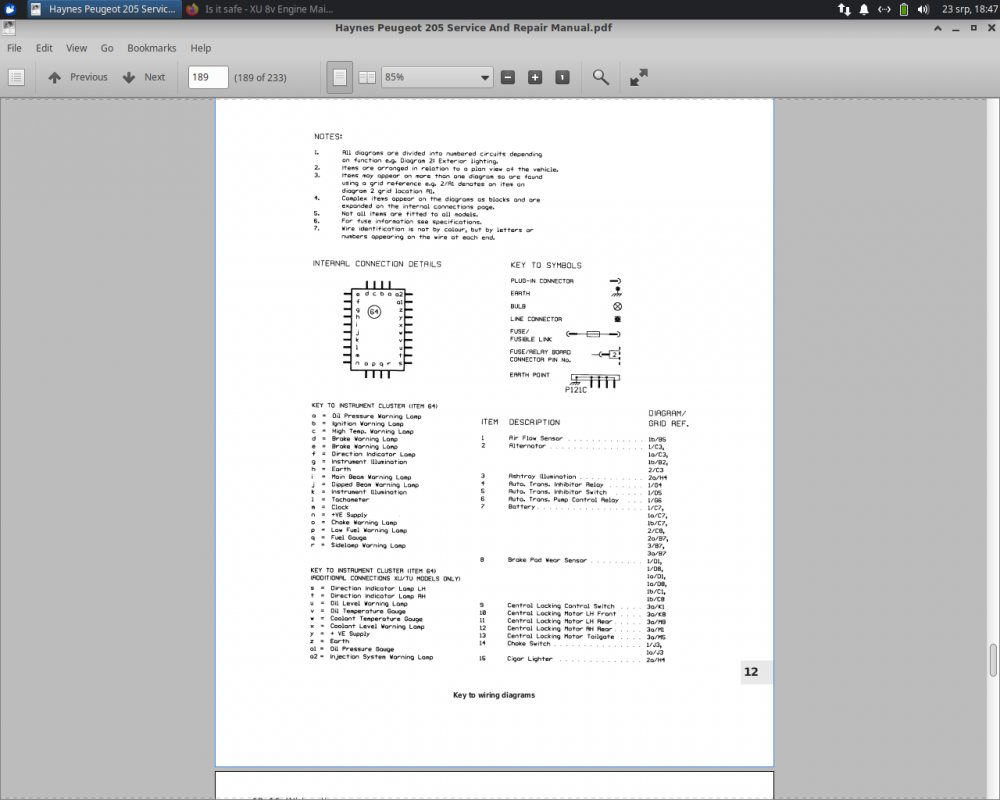Image resolution: width=1000 pixels, height=800 pixels.
Task: Open the find magnifier tool
Action: pos(600,77)
